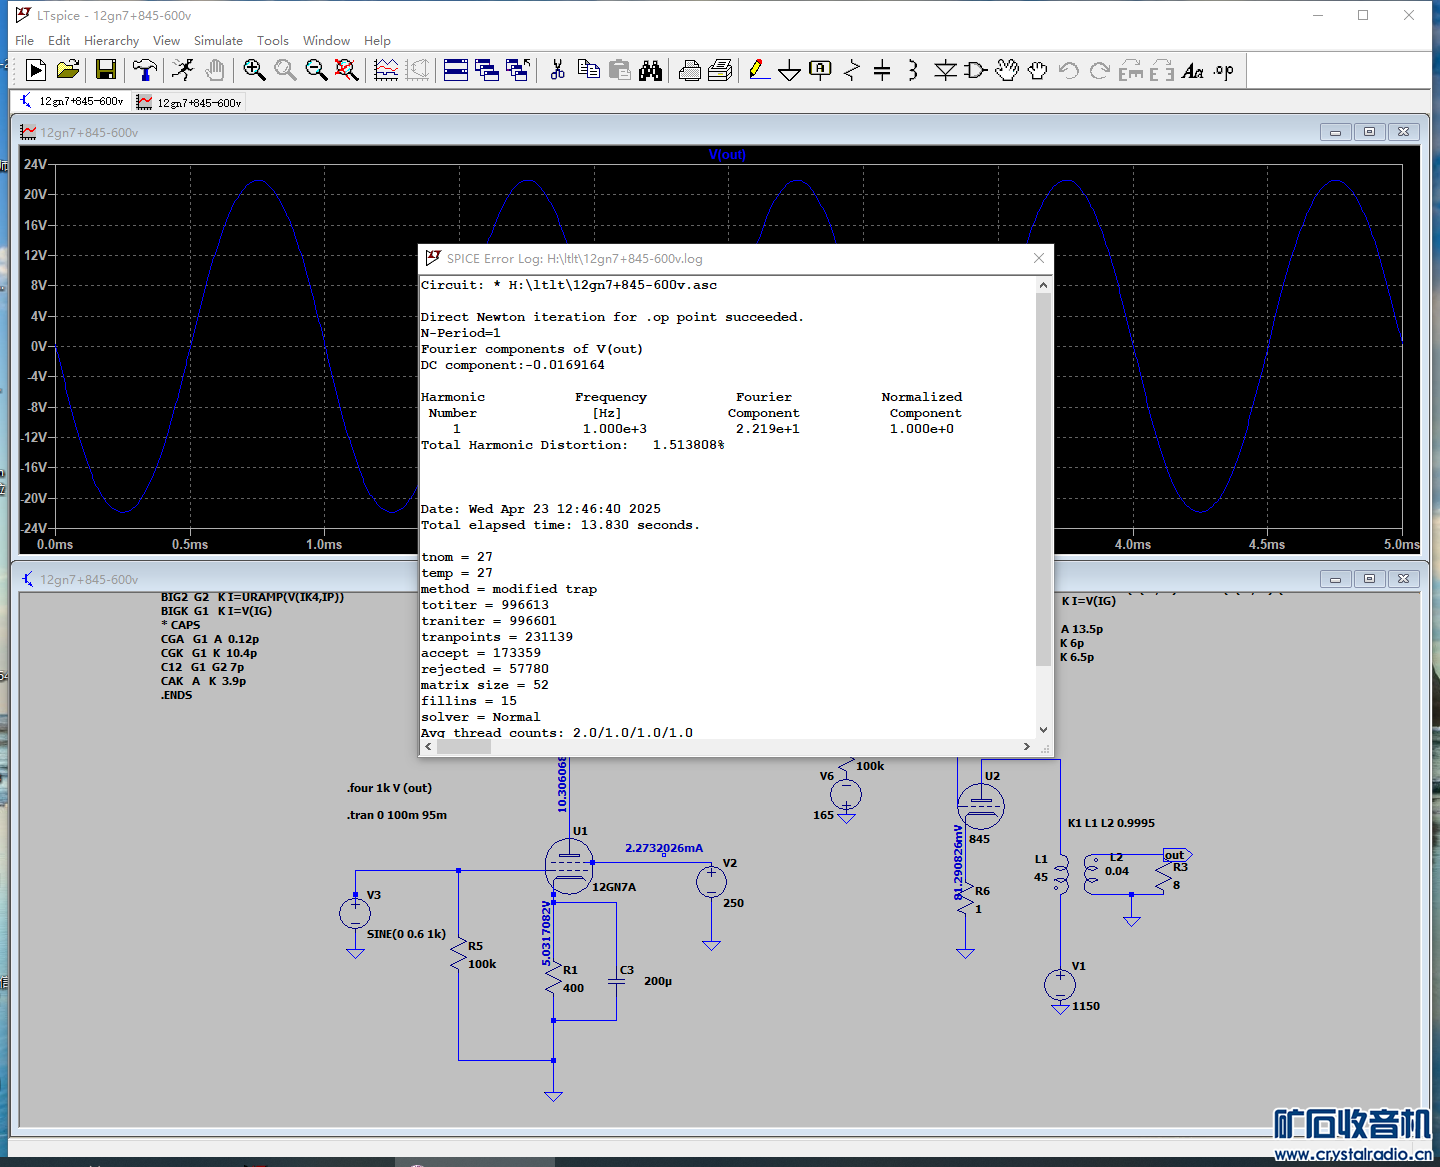Open the Hierarchy menu

(111, 41)
